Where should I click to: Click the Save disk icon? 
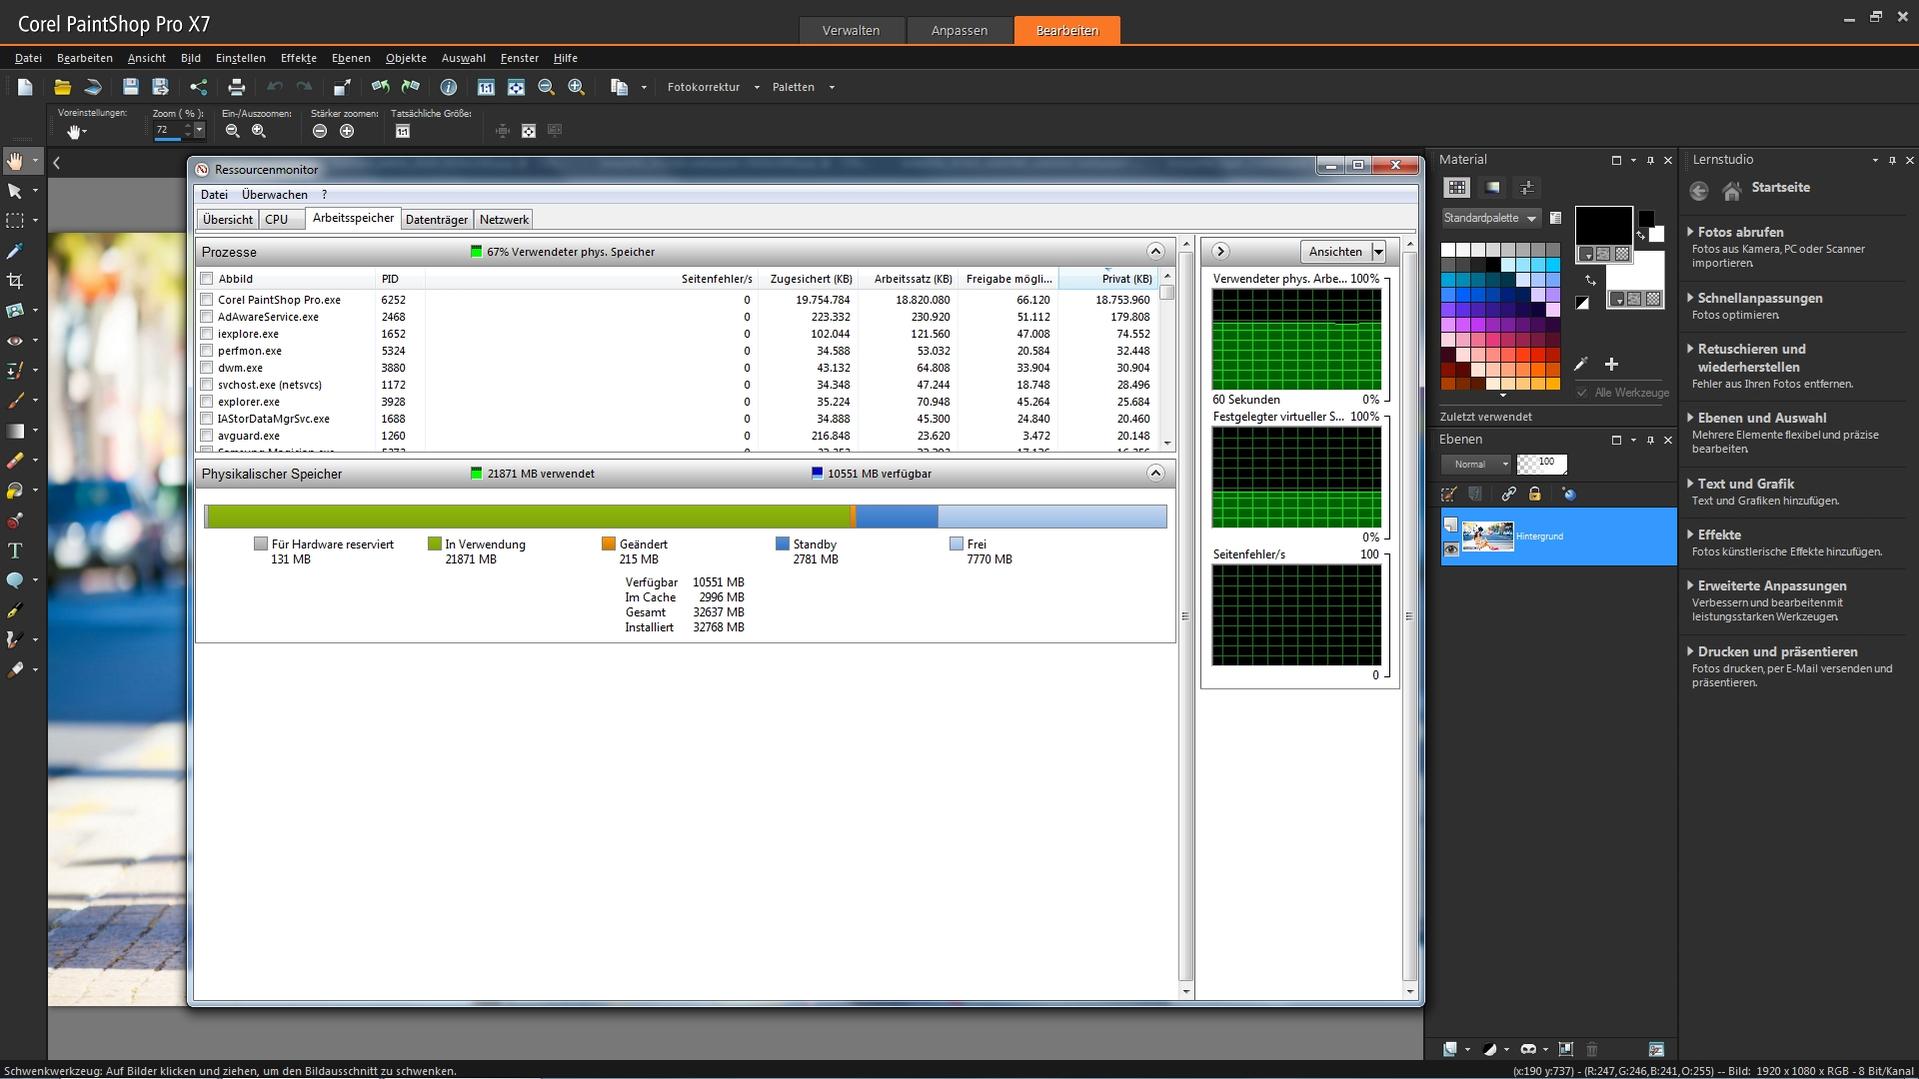point(130,87)
